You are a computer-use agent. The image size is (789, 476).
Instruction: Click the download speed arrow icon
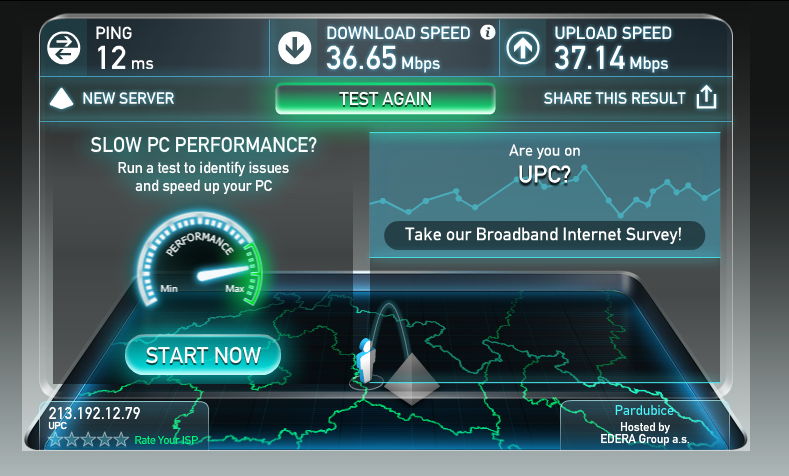pos(294,48)
